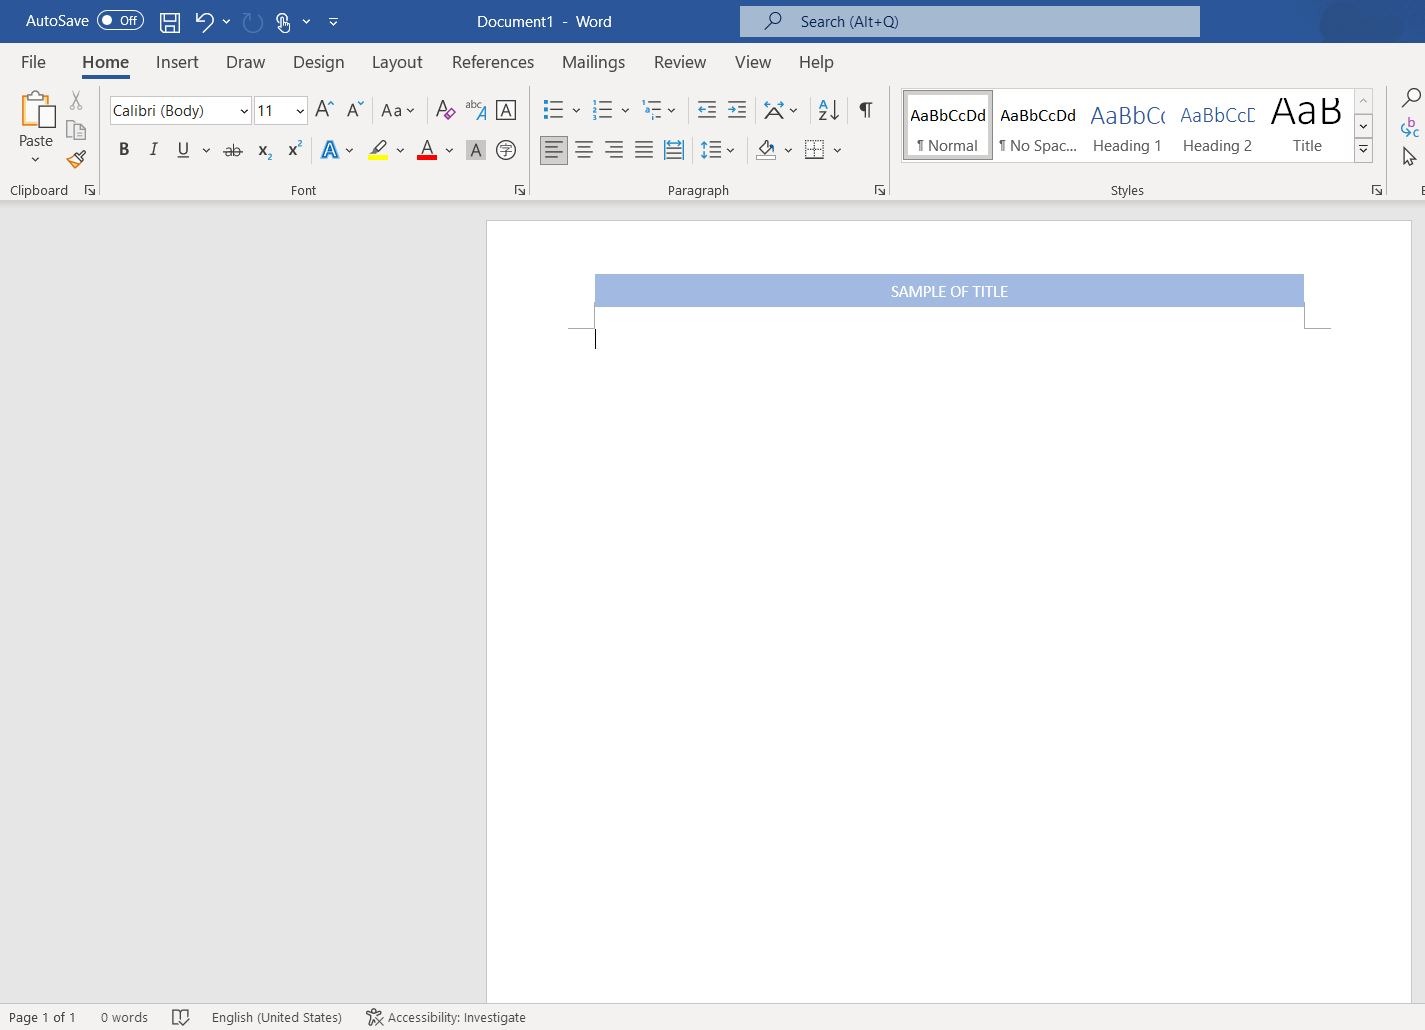The height and width of the screenshot is (1030, 1425).
Task: Click the Save icon in title bar
Action: click(170, 21)
